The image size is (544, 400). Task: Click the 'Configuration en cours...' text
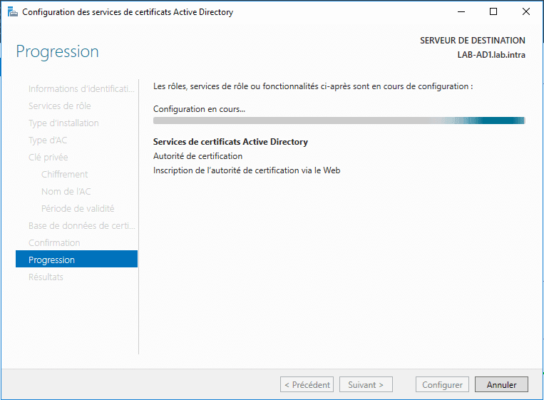tap(199, 109)
